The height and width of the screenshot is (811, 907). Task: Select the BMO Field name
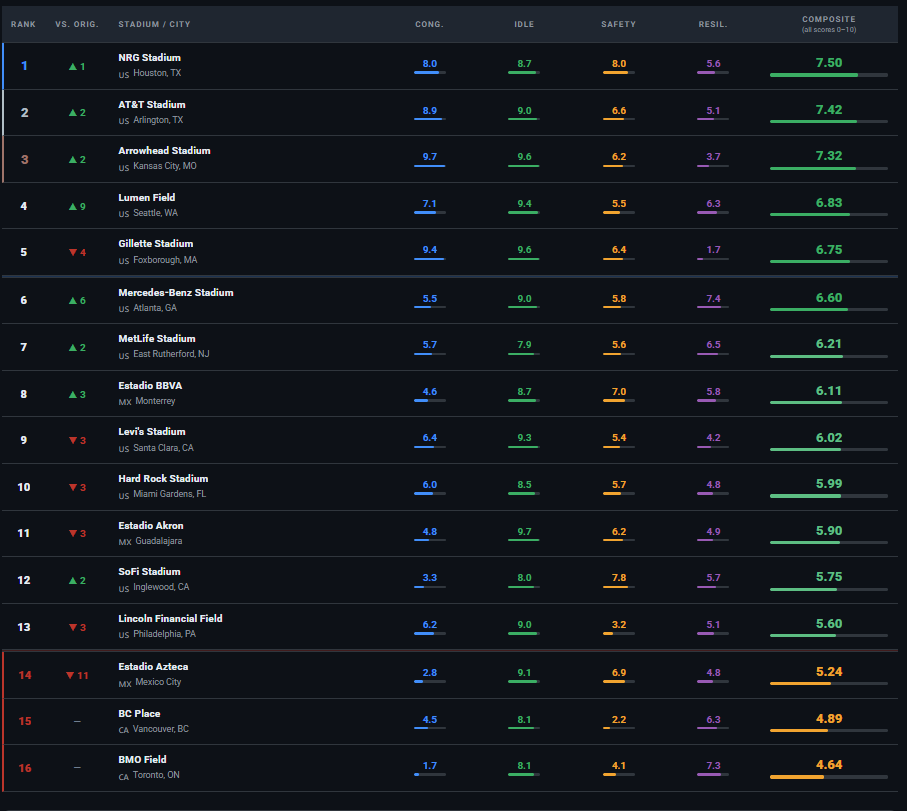[x=142, y=760]
